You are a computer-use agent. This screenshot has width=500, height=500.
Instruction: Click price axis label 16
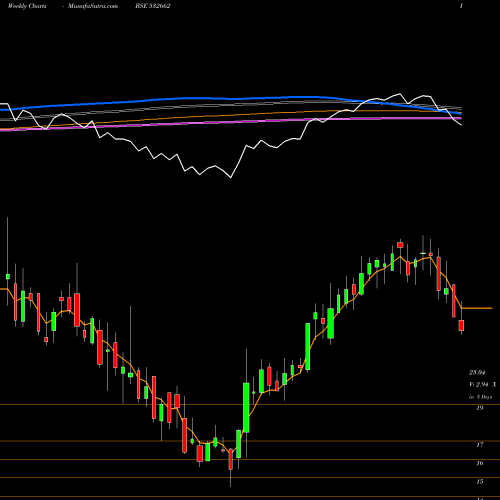click(x=480, y=463)
